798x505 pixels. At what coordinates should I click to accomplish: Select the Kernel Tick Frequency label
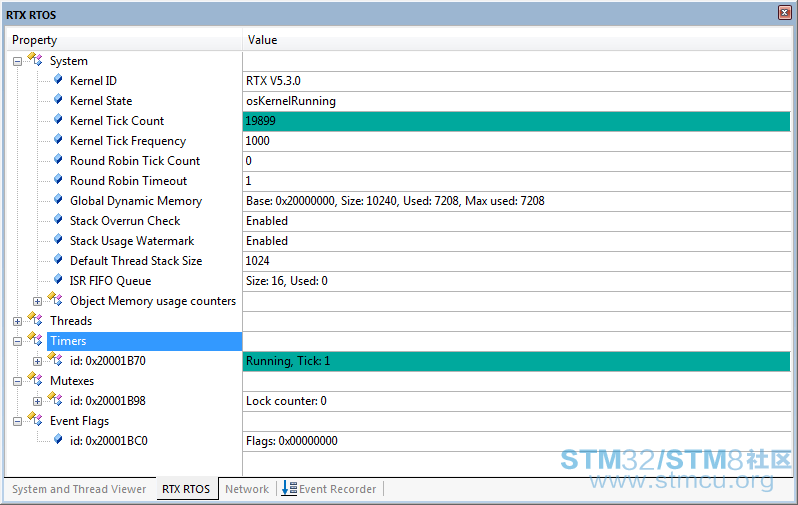128,141
